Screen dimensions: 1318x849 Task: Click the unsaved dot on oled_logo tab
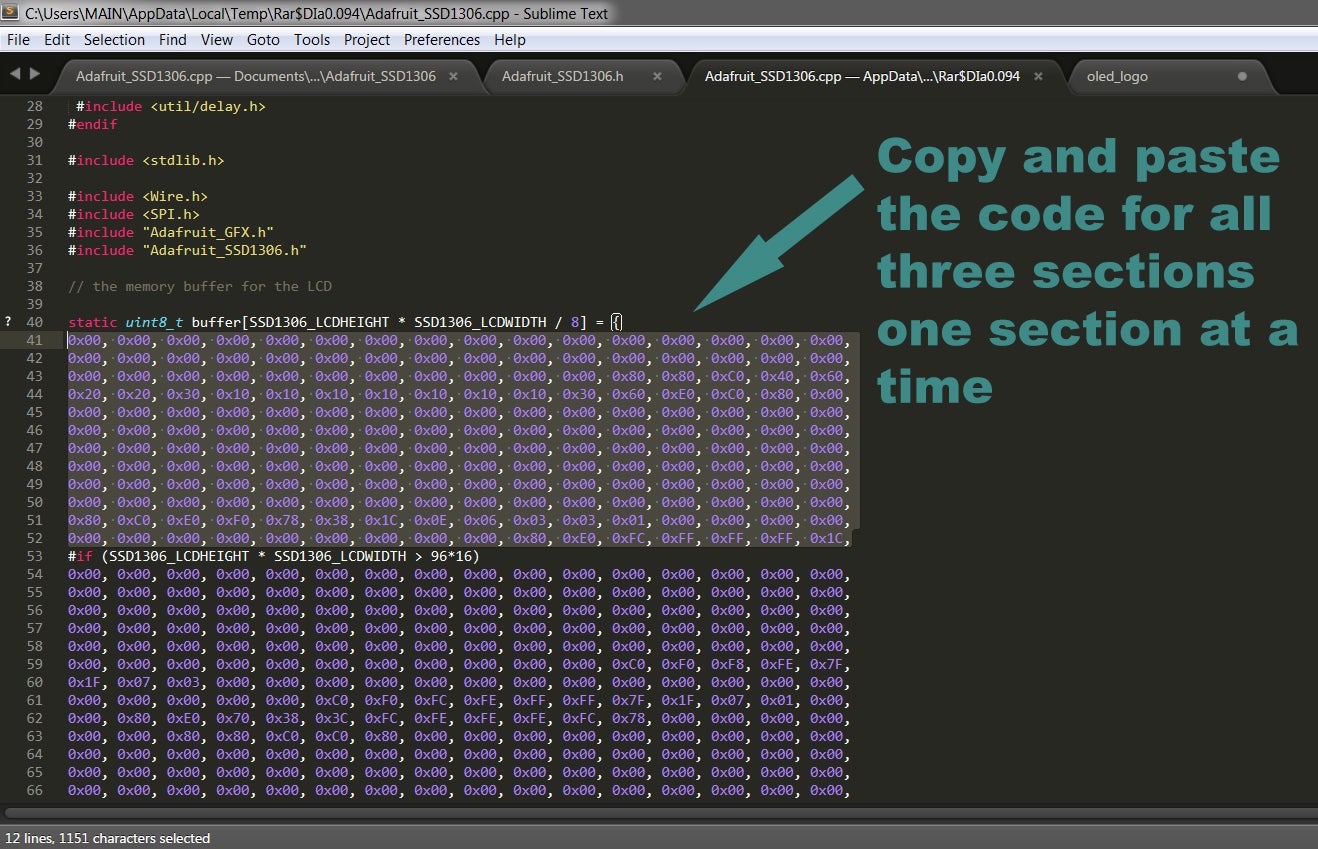tap(1242, 76)
